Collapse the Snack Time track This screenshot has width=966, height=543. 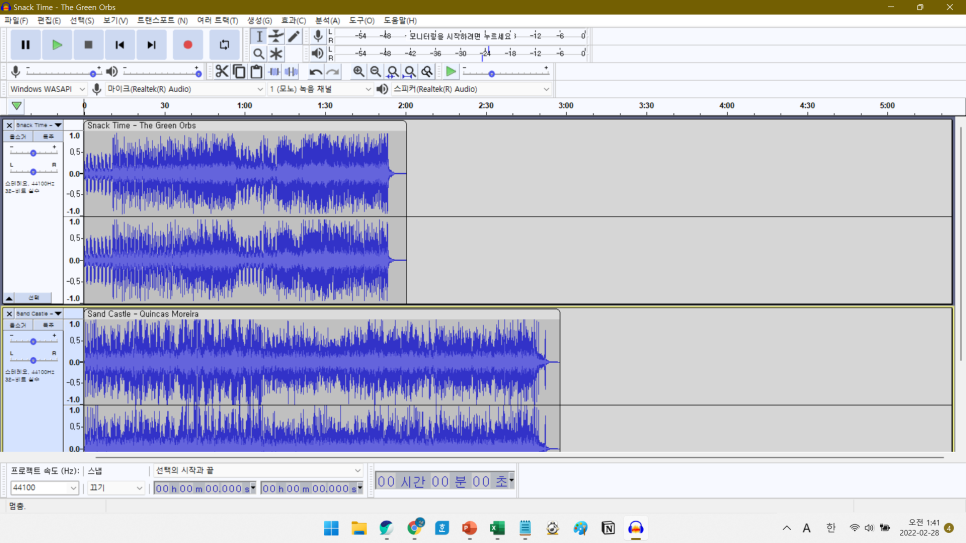tap(9, 298)
